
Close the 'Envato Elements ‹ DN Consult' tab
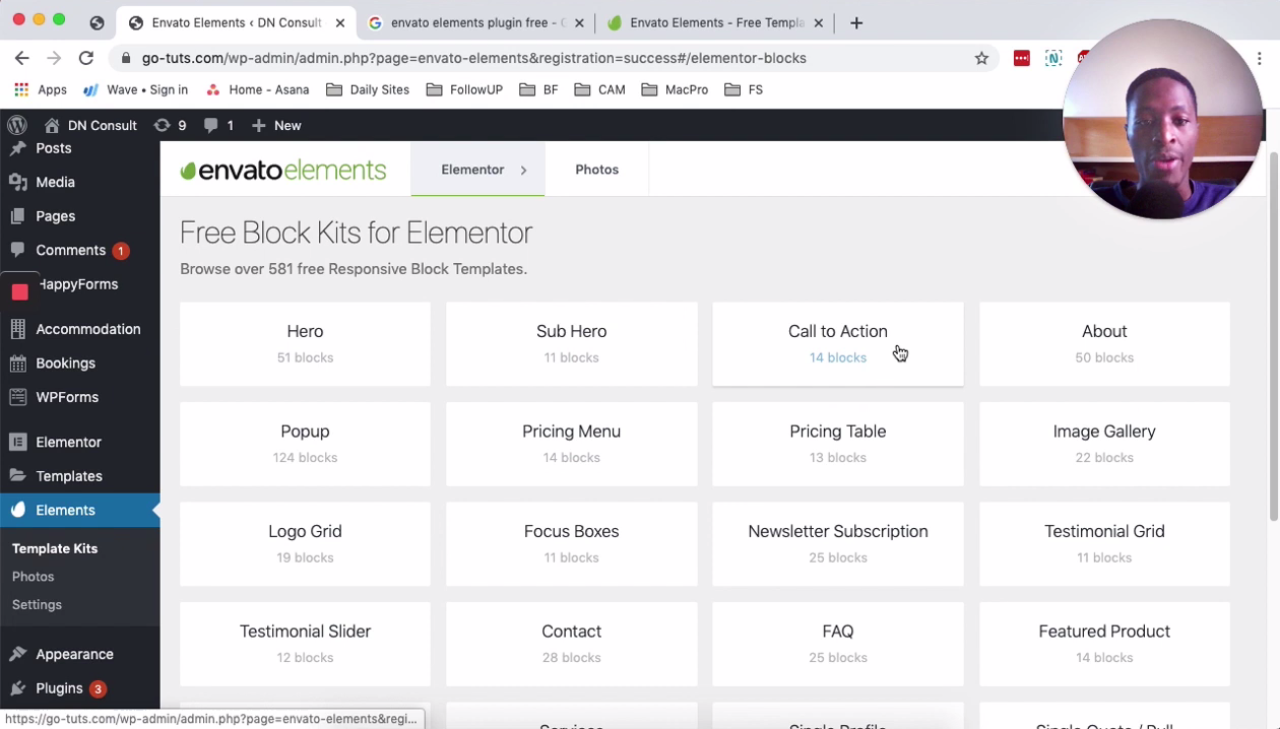pos(339,22)
